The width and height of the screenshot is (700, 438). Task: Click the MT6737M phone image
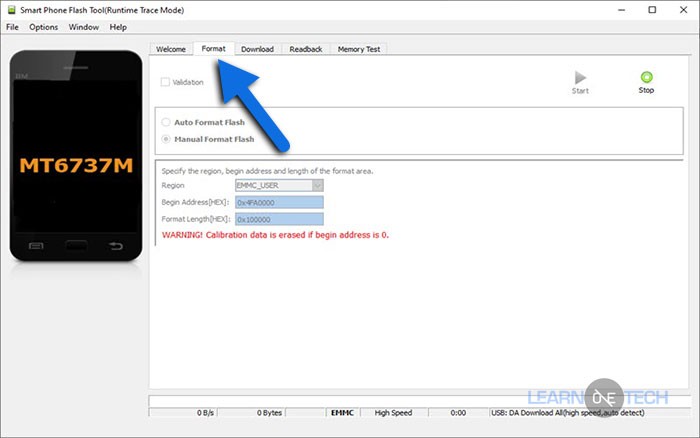pyautogui.click(x=76, y=156)
